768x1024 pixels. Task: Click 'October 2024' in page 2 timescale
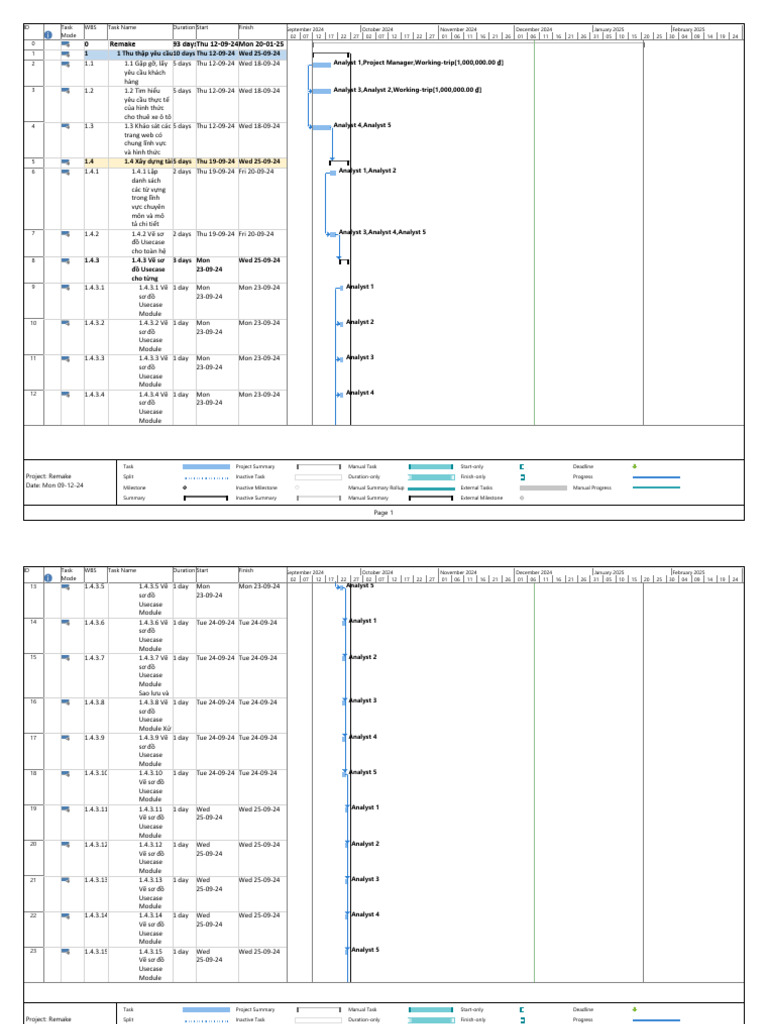pos(377,572)
